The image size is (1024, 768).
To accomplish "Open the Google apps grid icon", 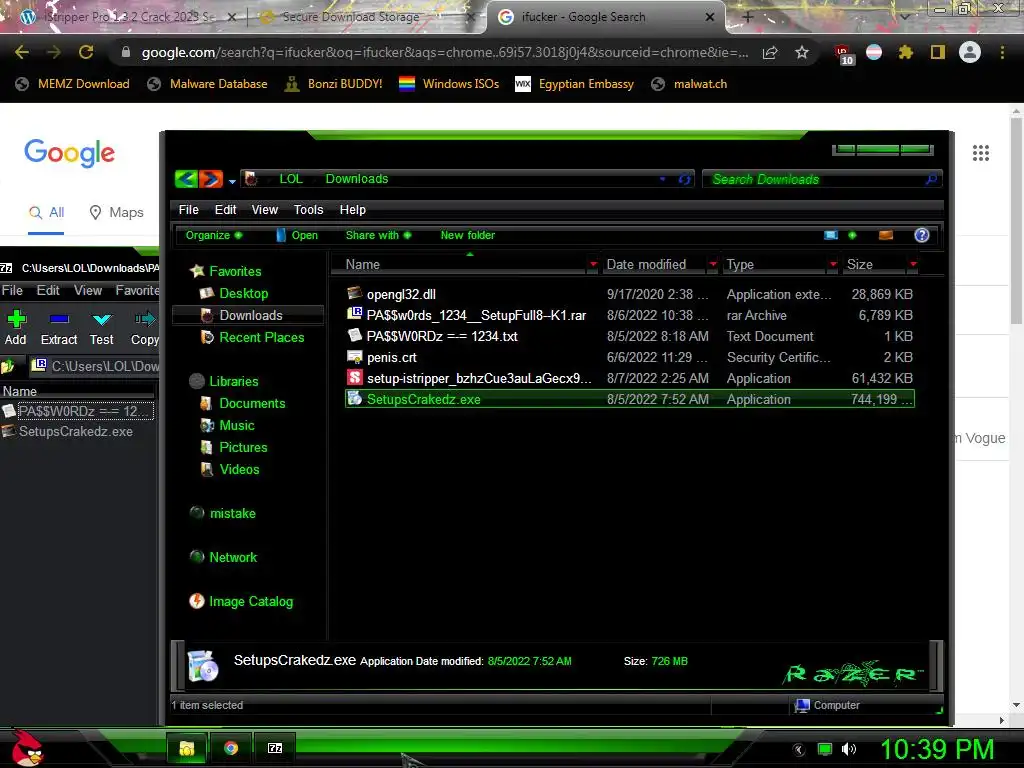I will [981, 153].
